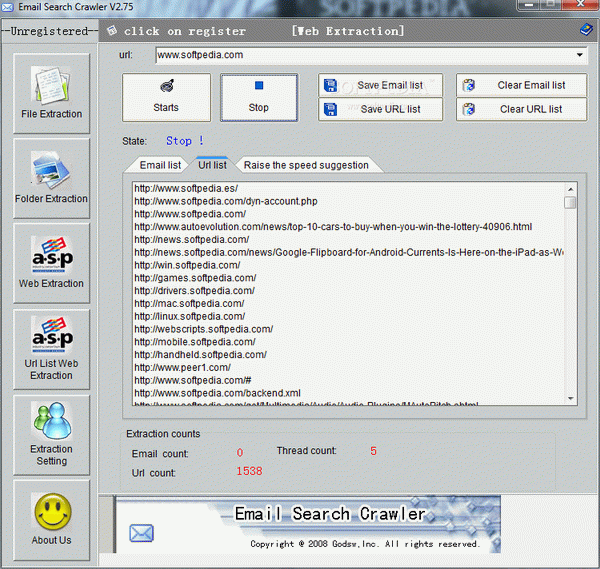This screenshot has width=600, height=569.
Task: Click the Email Search Crawler banner image
Action: point(307,524)
